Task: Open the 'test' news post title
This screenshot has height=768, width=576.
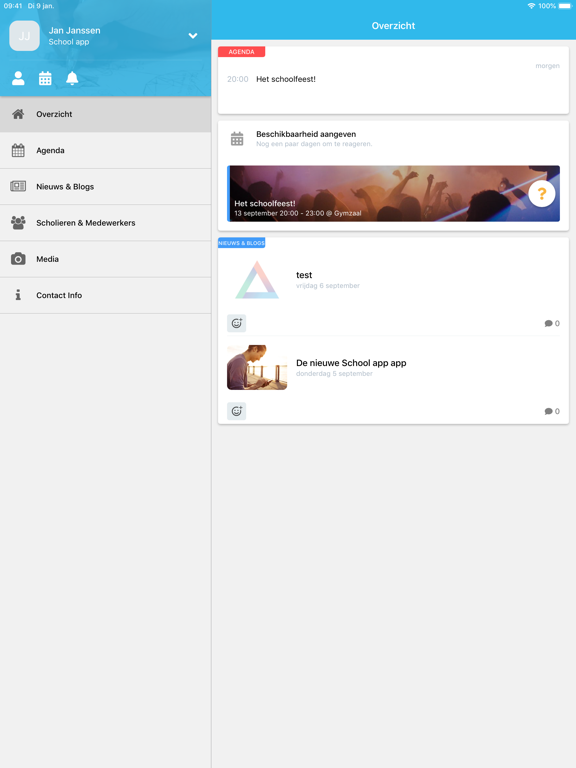Action: 304,275
